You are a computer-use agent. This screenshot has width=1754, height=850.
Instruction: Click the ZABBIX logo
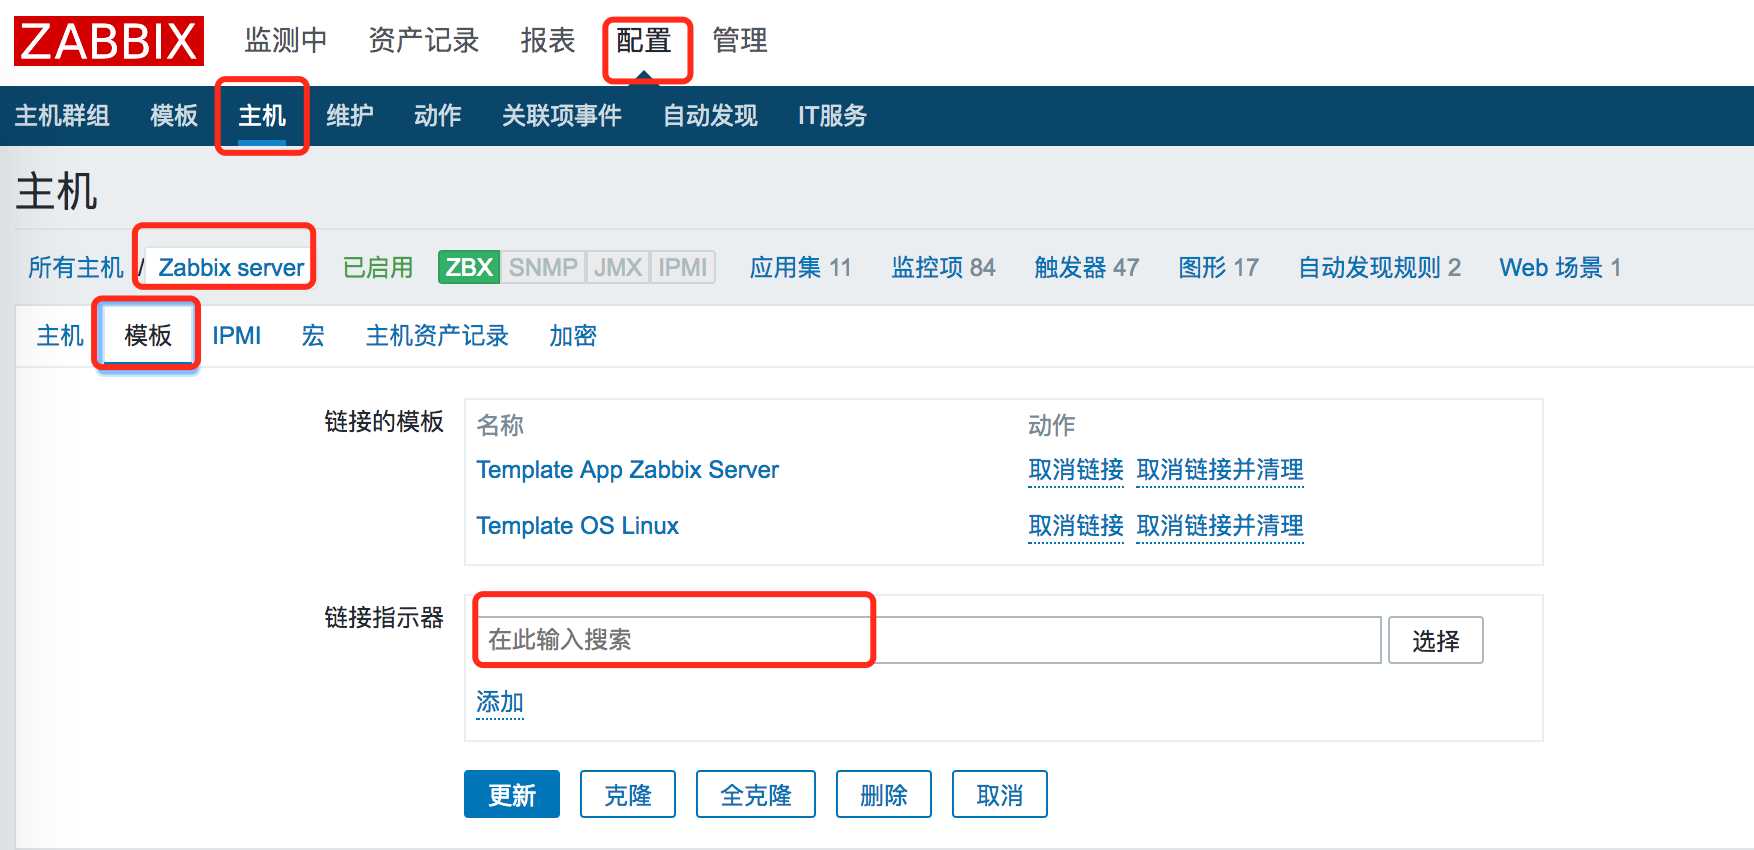click(x=109, y=41)
